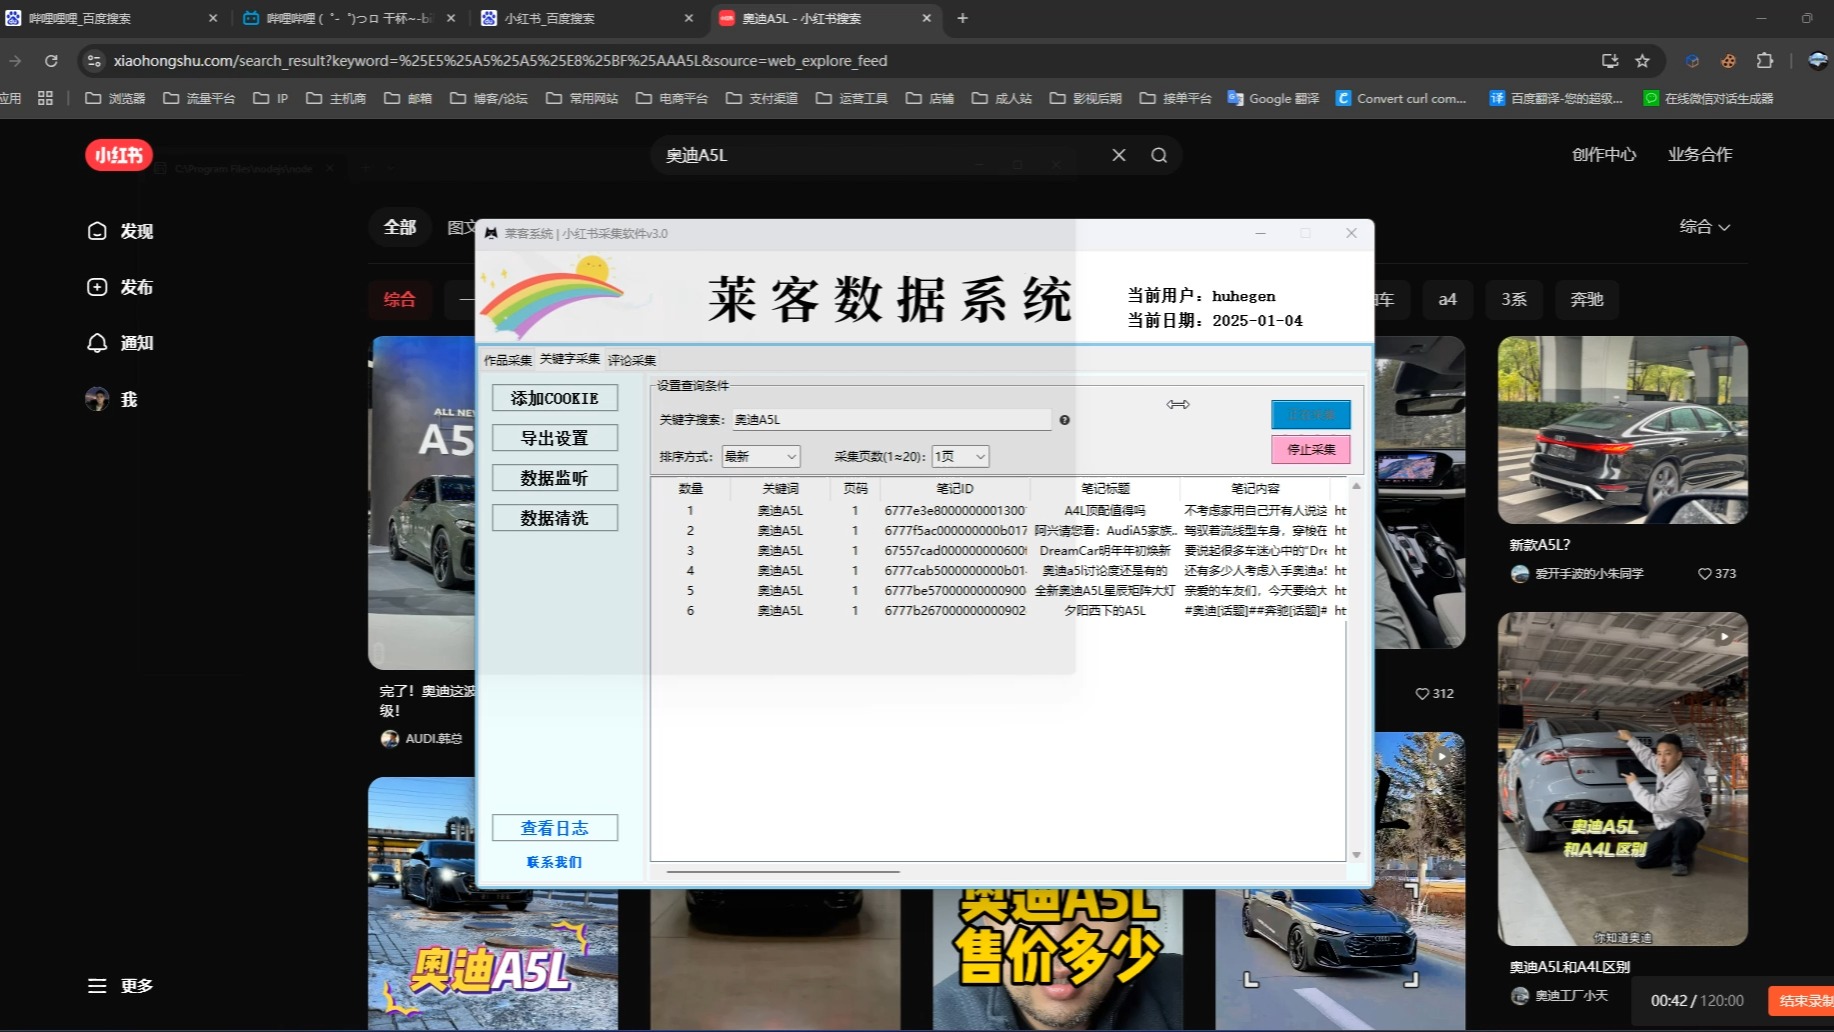Open the Convert curl com... bookmark

(1401, 98)
